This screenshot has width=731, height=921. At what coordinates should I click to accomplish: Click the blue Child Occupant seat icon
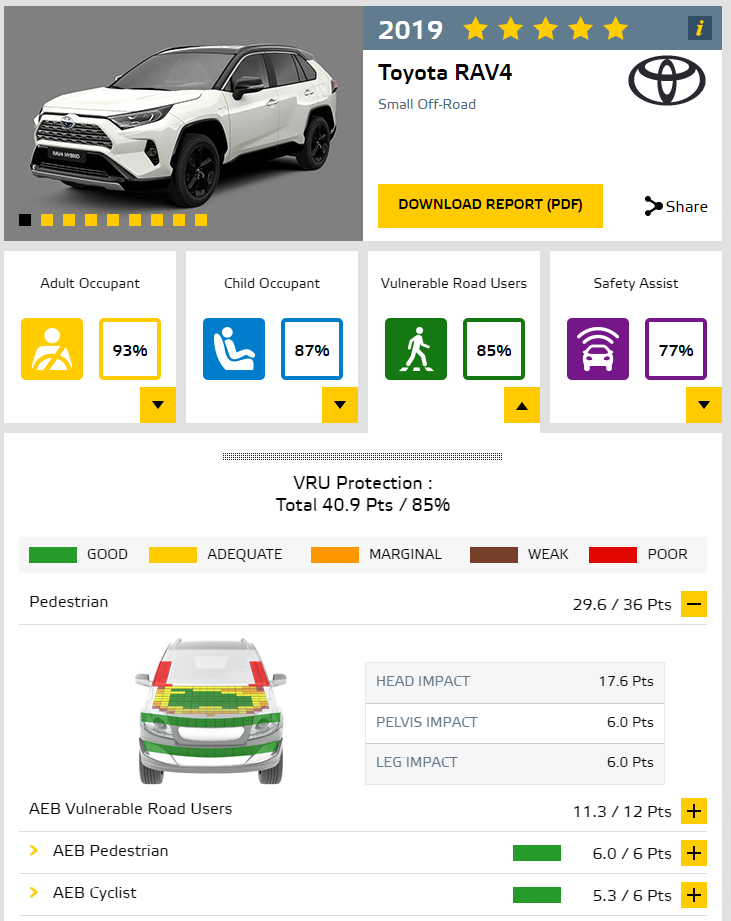click(234, 349)
